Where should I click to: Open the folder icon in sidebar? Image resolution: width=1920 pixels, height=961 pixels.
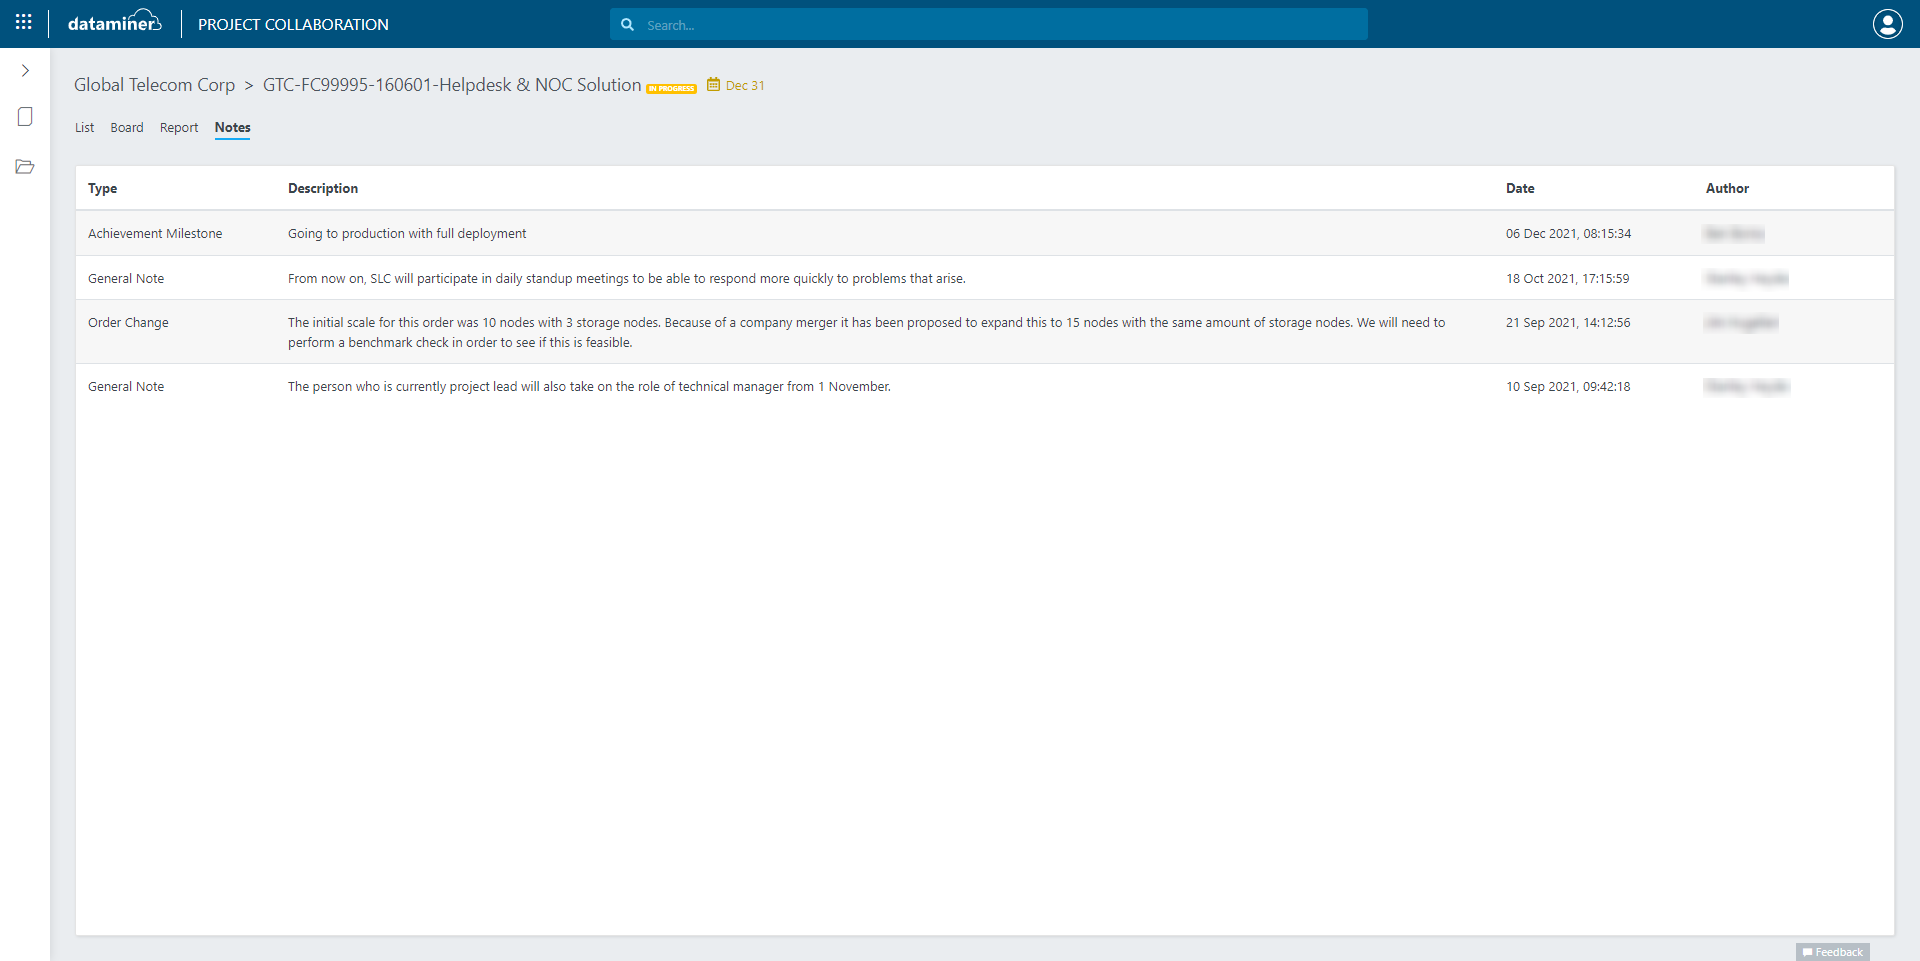pos(25,167)
